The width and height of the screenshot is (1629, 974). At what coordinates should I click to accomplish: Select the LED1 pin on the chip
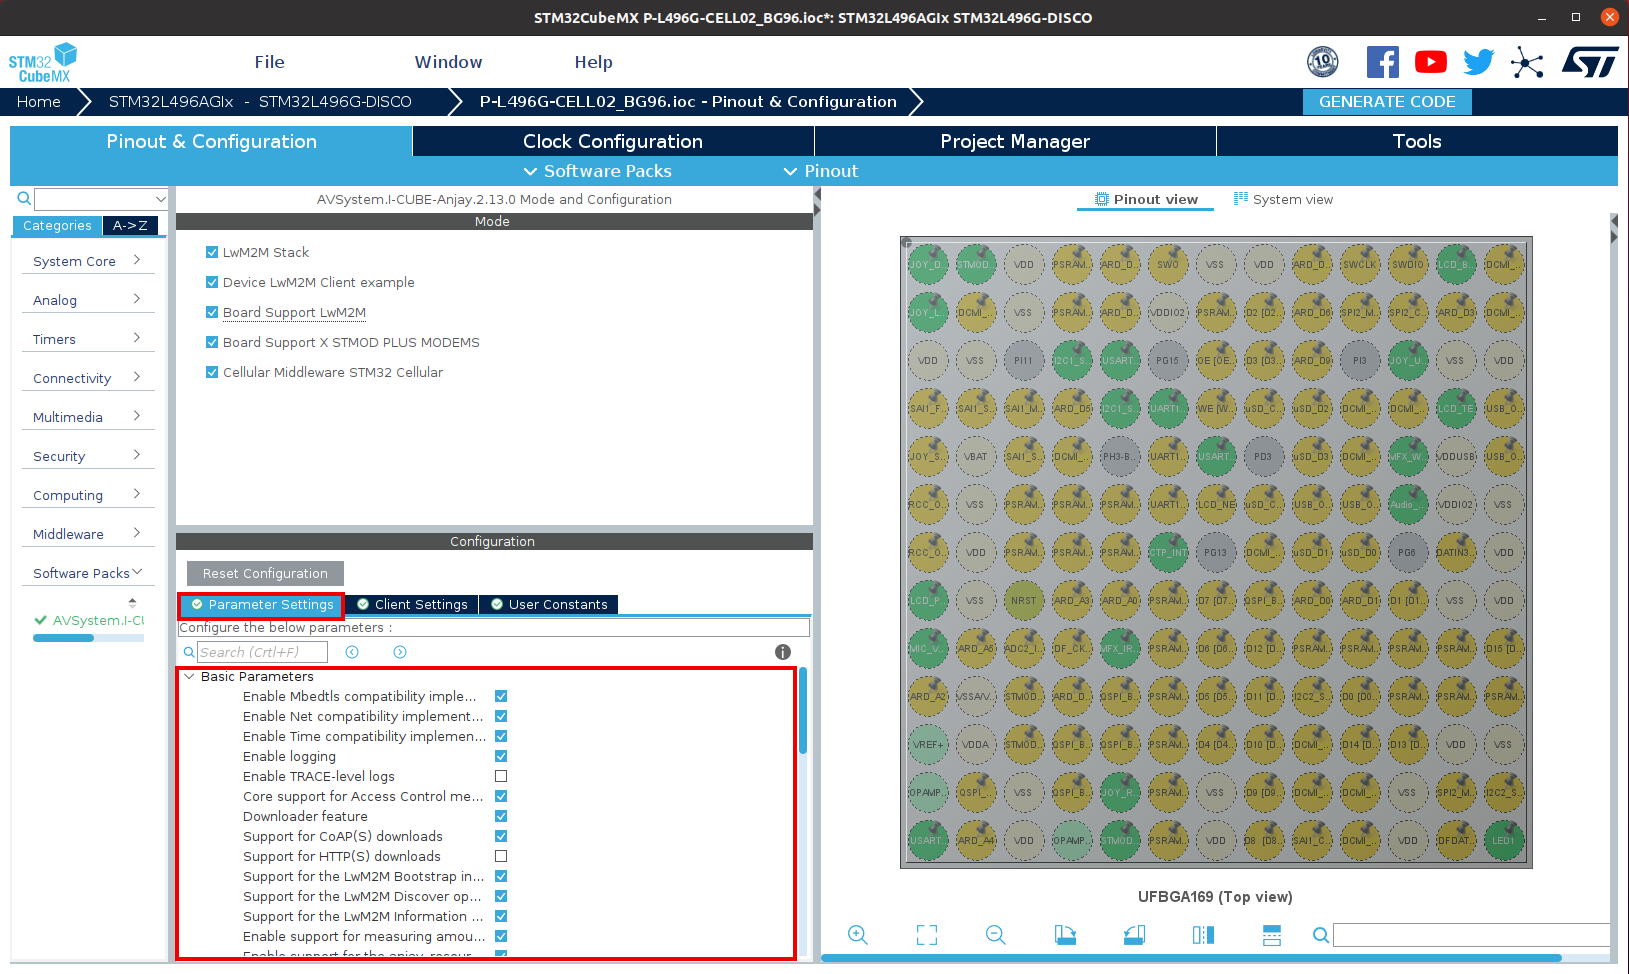point(1503,840)
